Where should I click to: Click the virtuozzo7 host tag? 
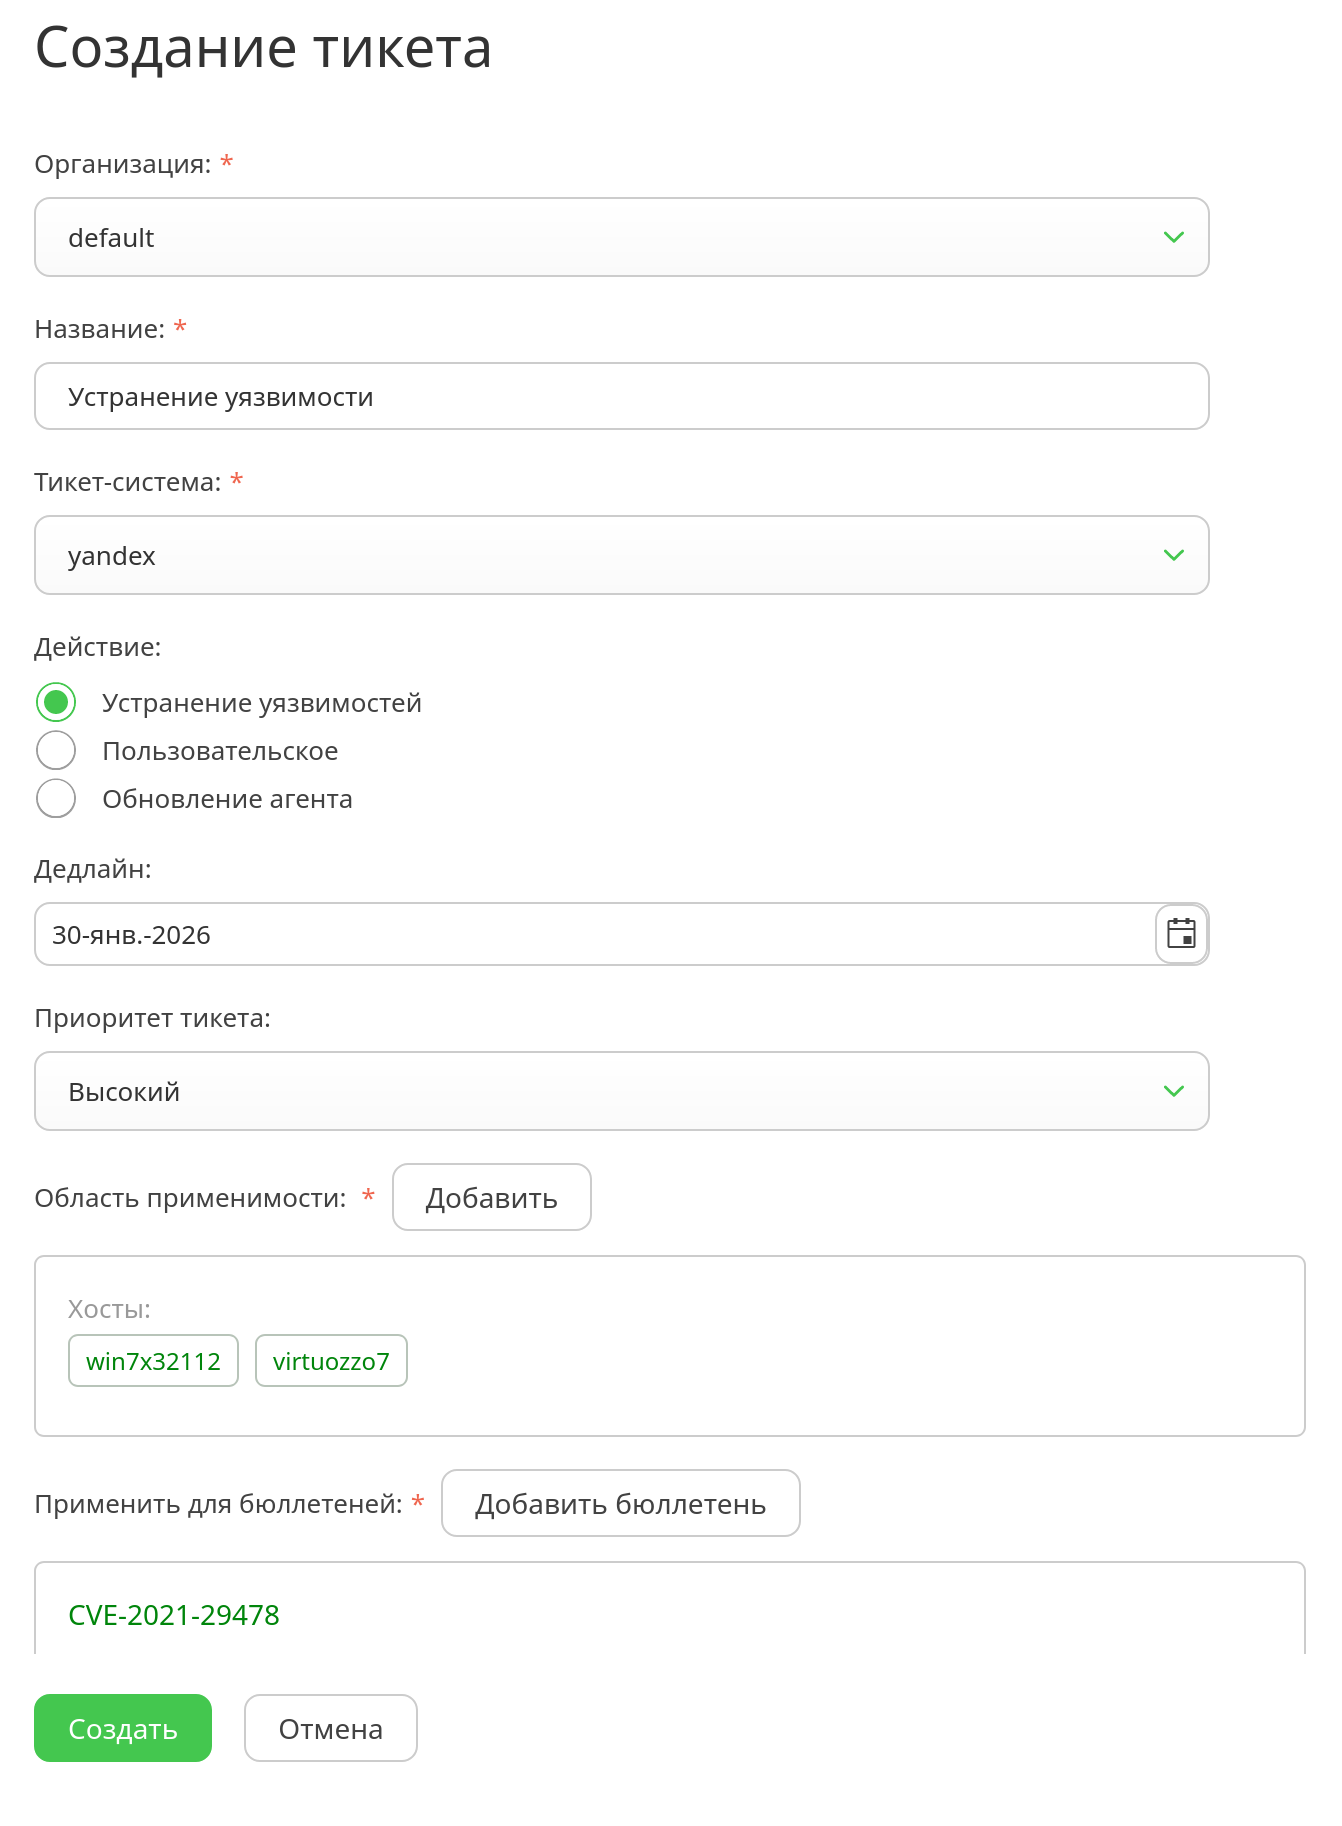pos(331,1361)
